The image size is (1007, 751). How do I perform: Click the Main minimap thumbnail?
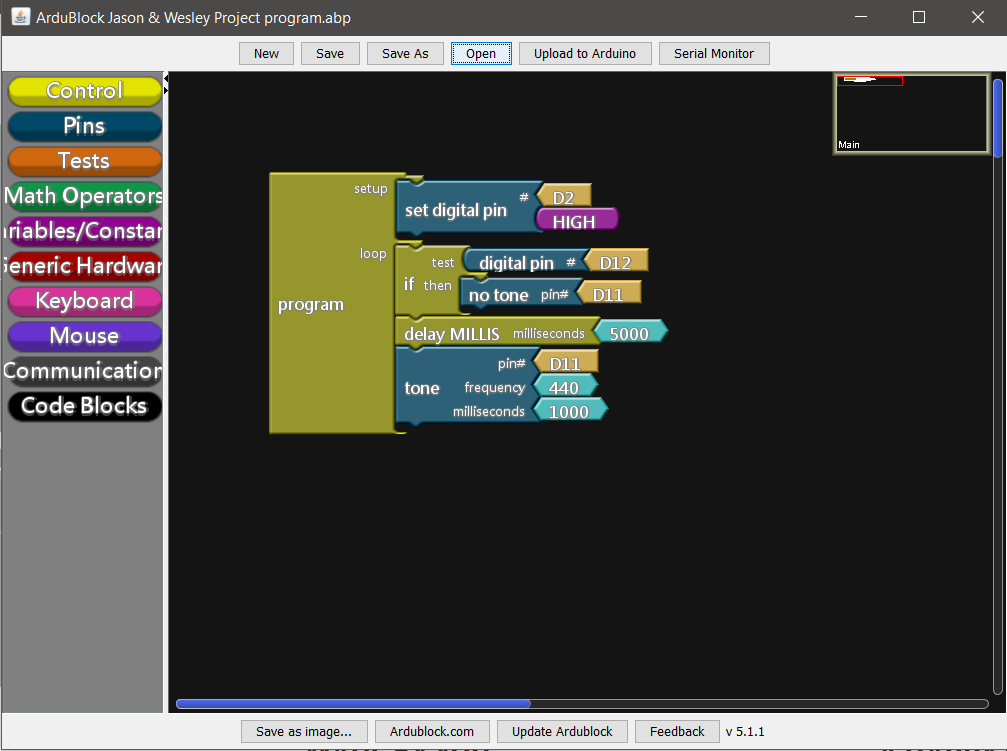tap(911, 114)
